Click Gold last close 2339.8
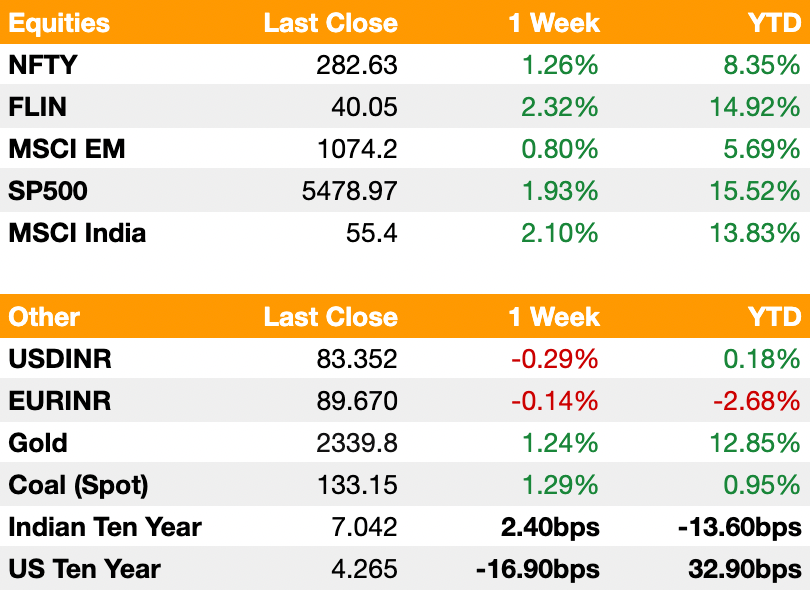 click(357, 443)
